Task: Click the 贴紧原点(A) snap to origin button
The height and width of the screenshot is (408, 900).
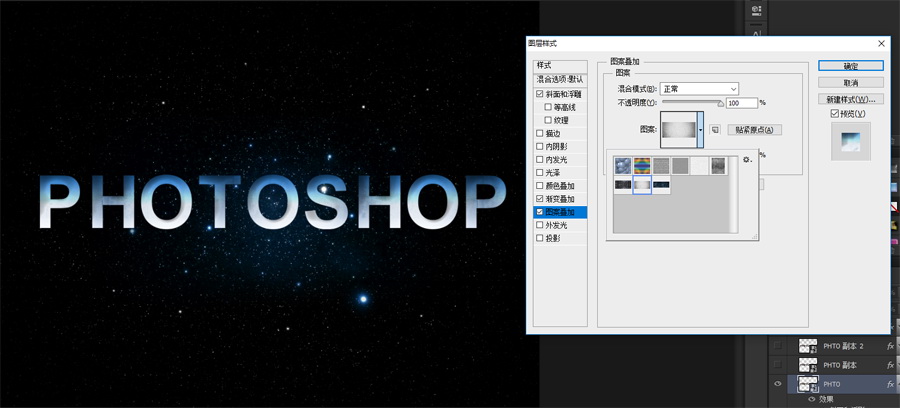Action: click(754, 130)
